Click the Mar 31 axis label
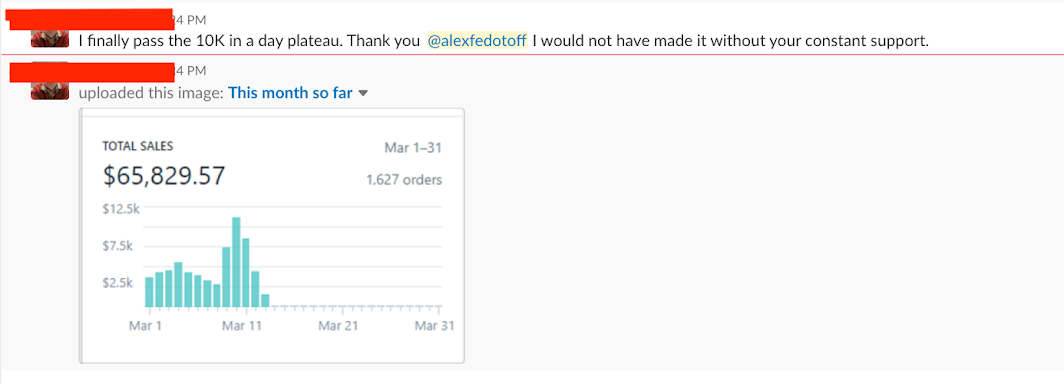Viewport: 1064px width, 384px height. (435, 326)
